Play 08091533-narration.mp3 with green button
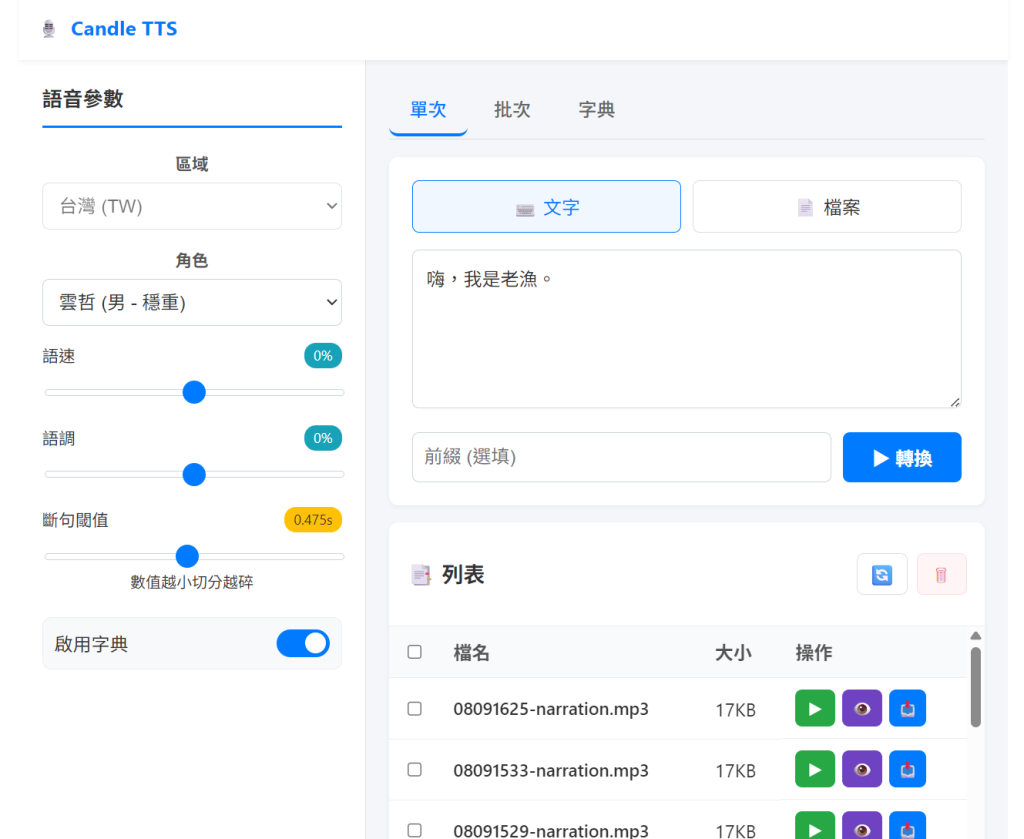 click(814, 769)
